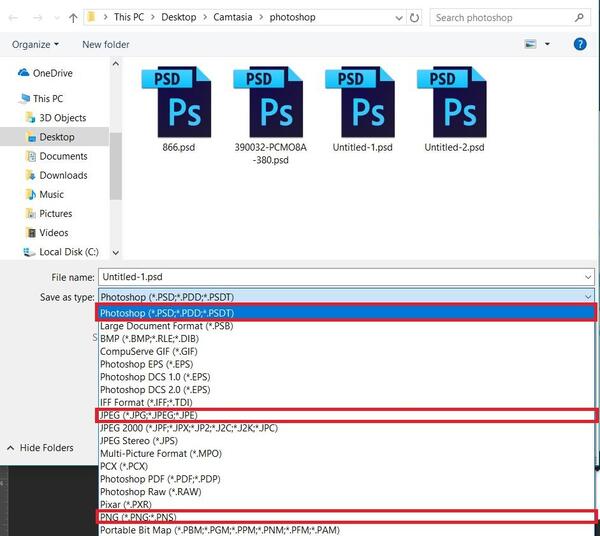Choose Photoshop Raw format

tap(346, 492)
